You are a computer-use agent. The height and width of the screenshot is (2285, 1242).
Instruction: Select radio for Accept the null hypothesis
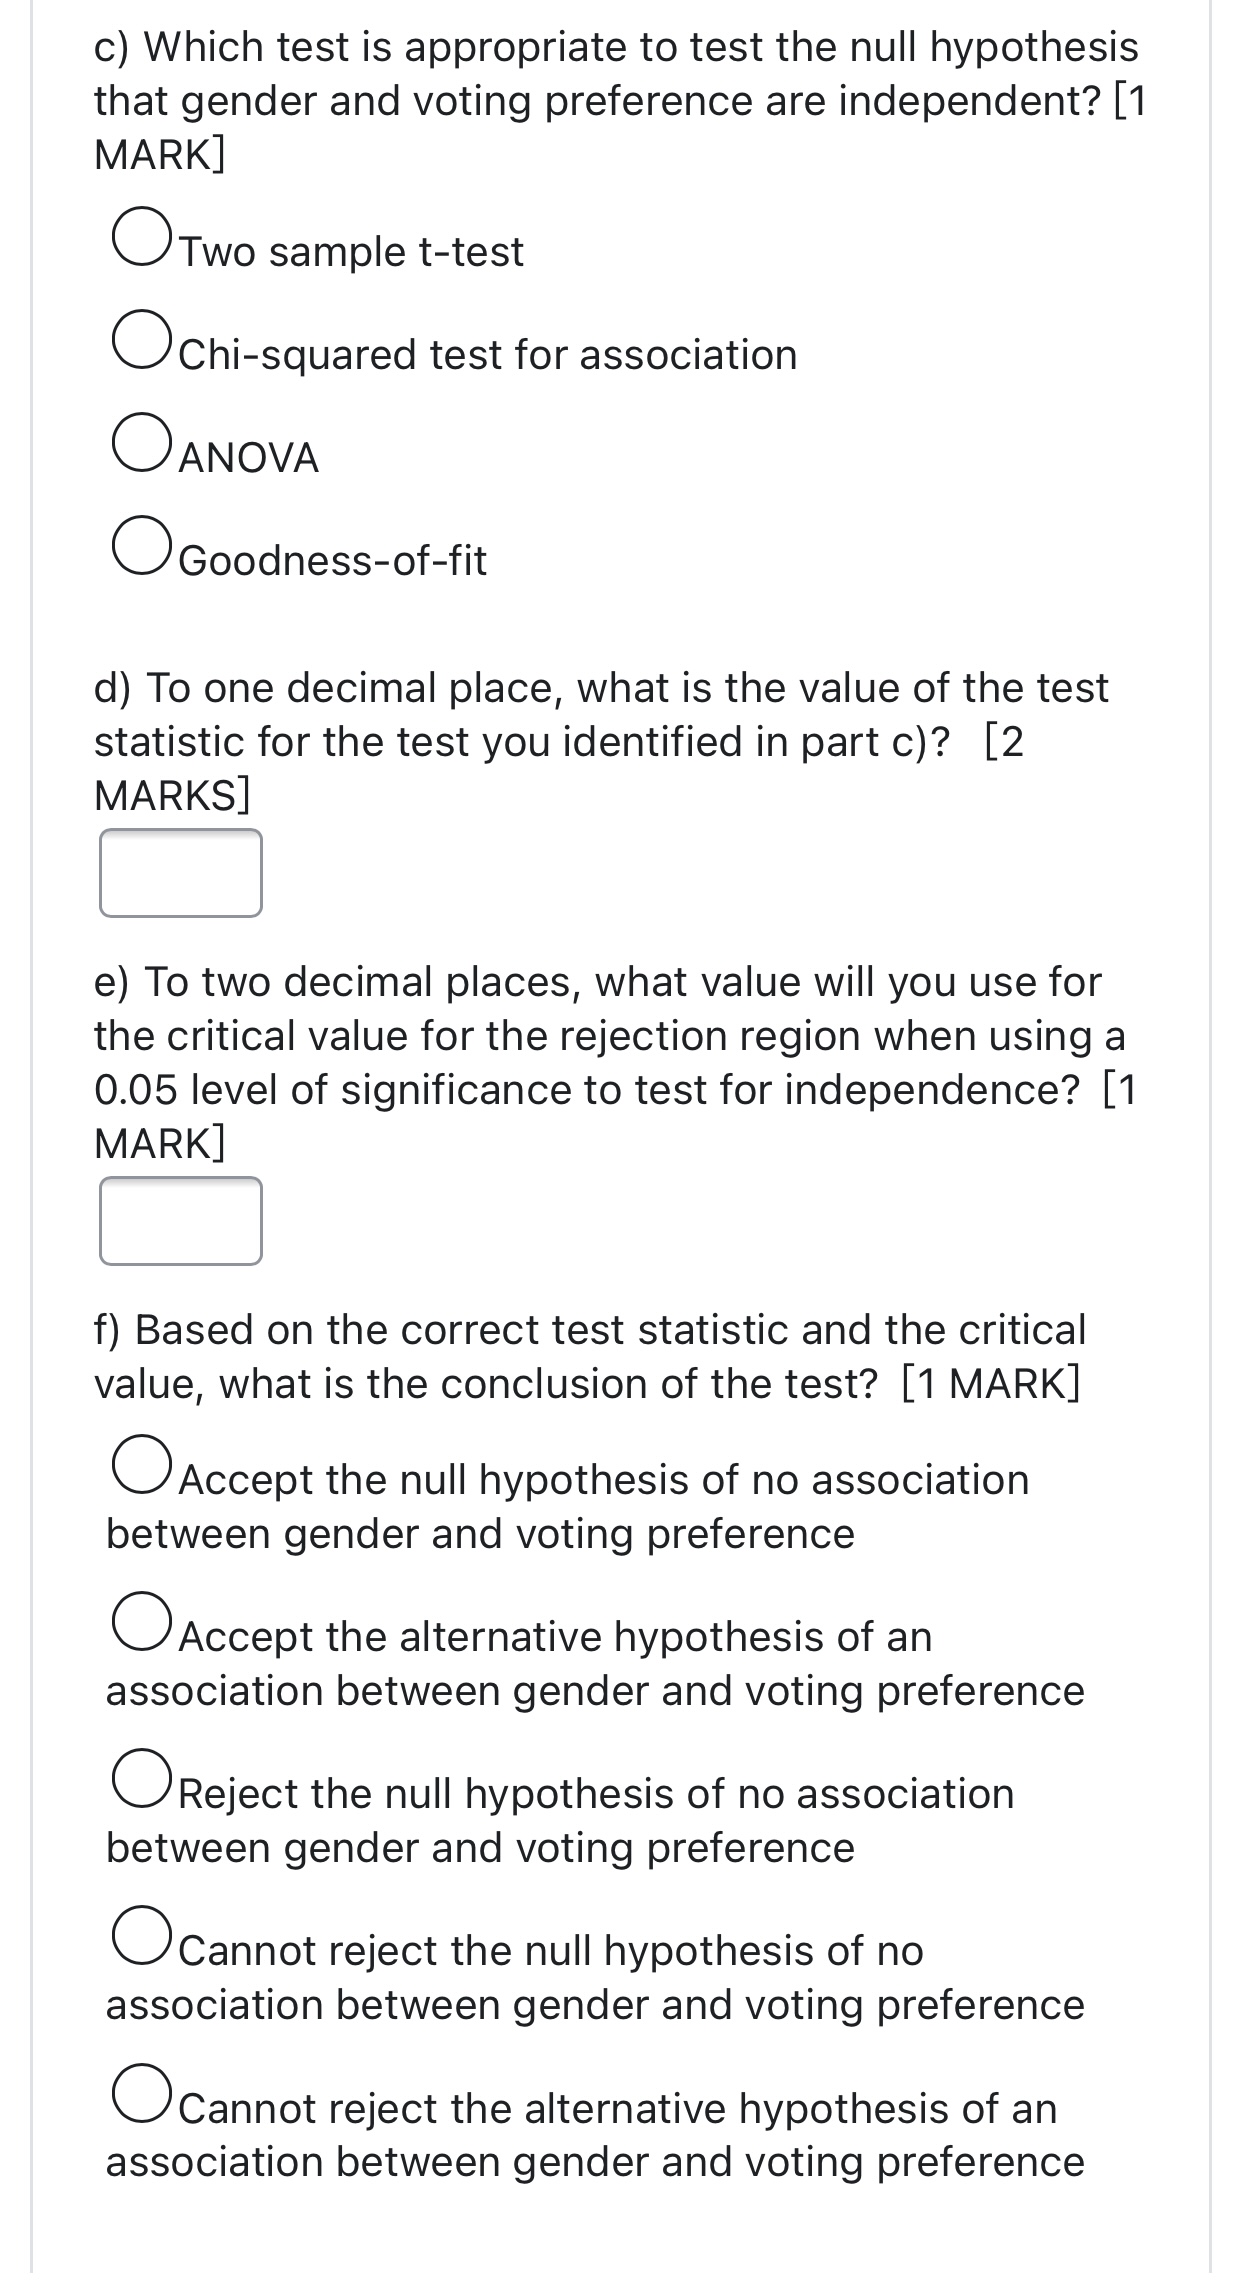141,1464
